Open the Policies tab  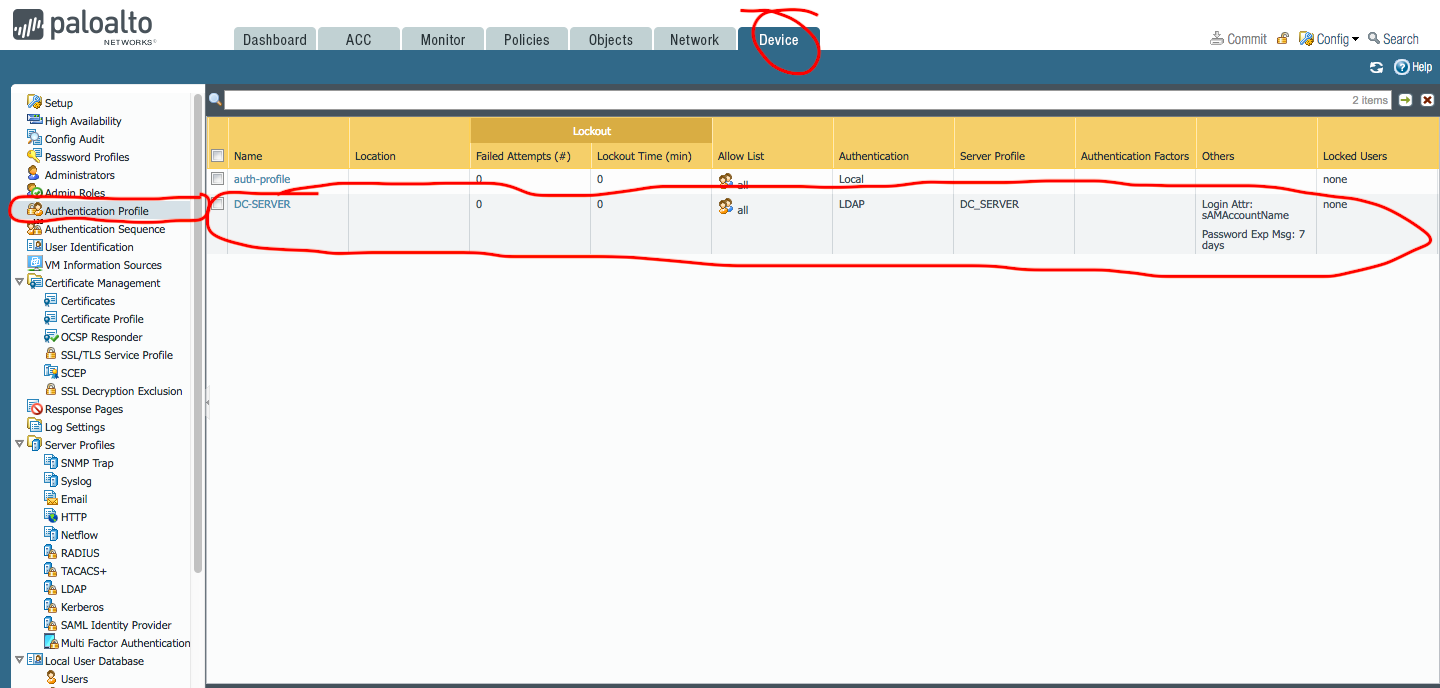(527, 39)
